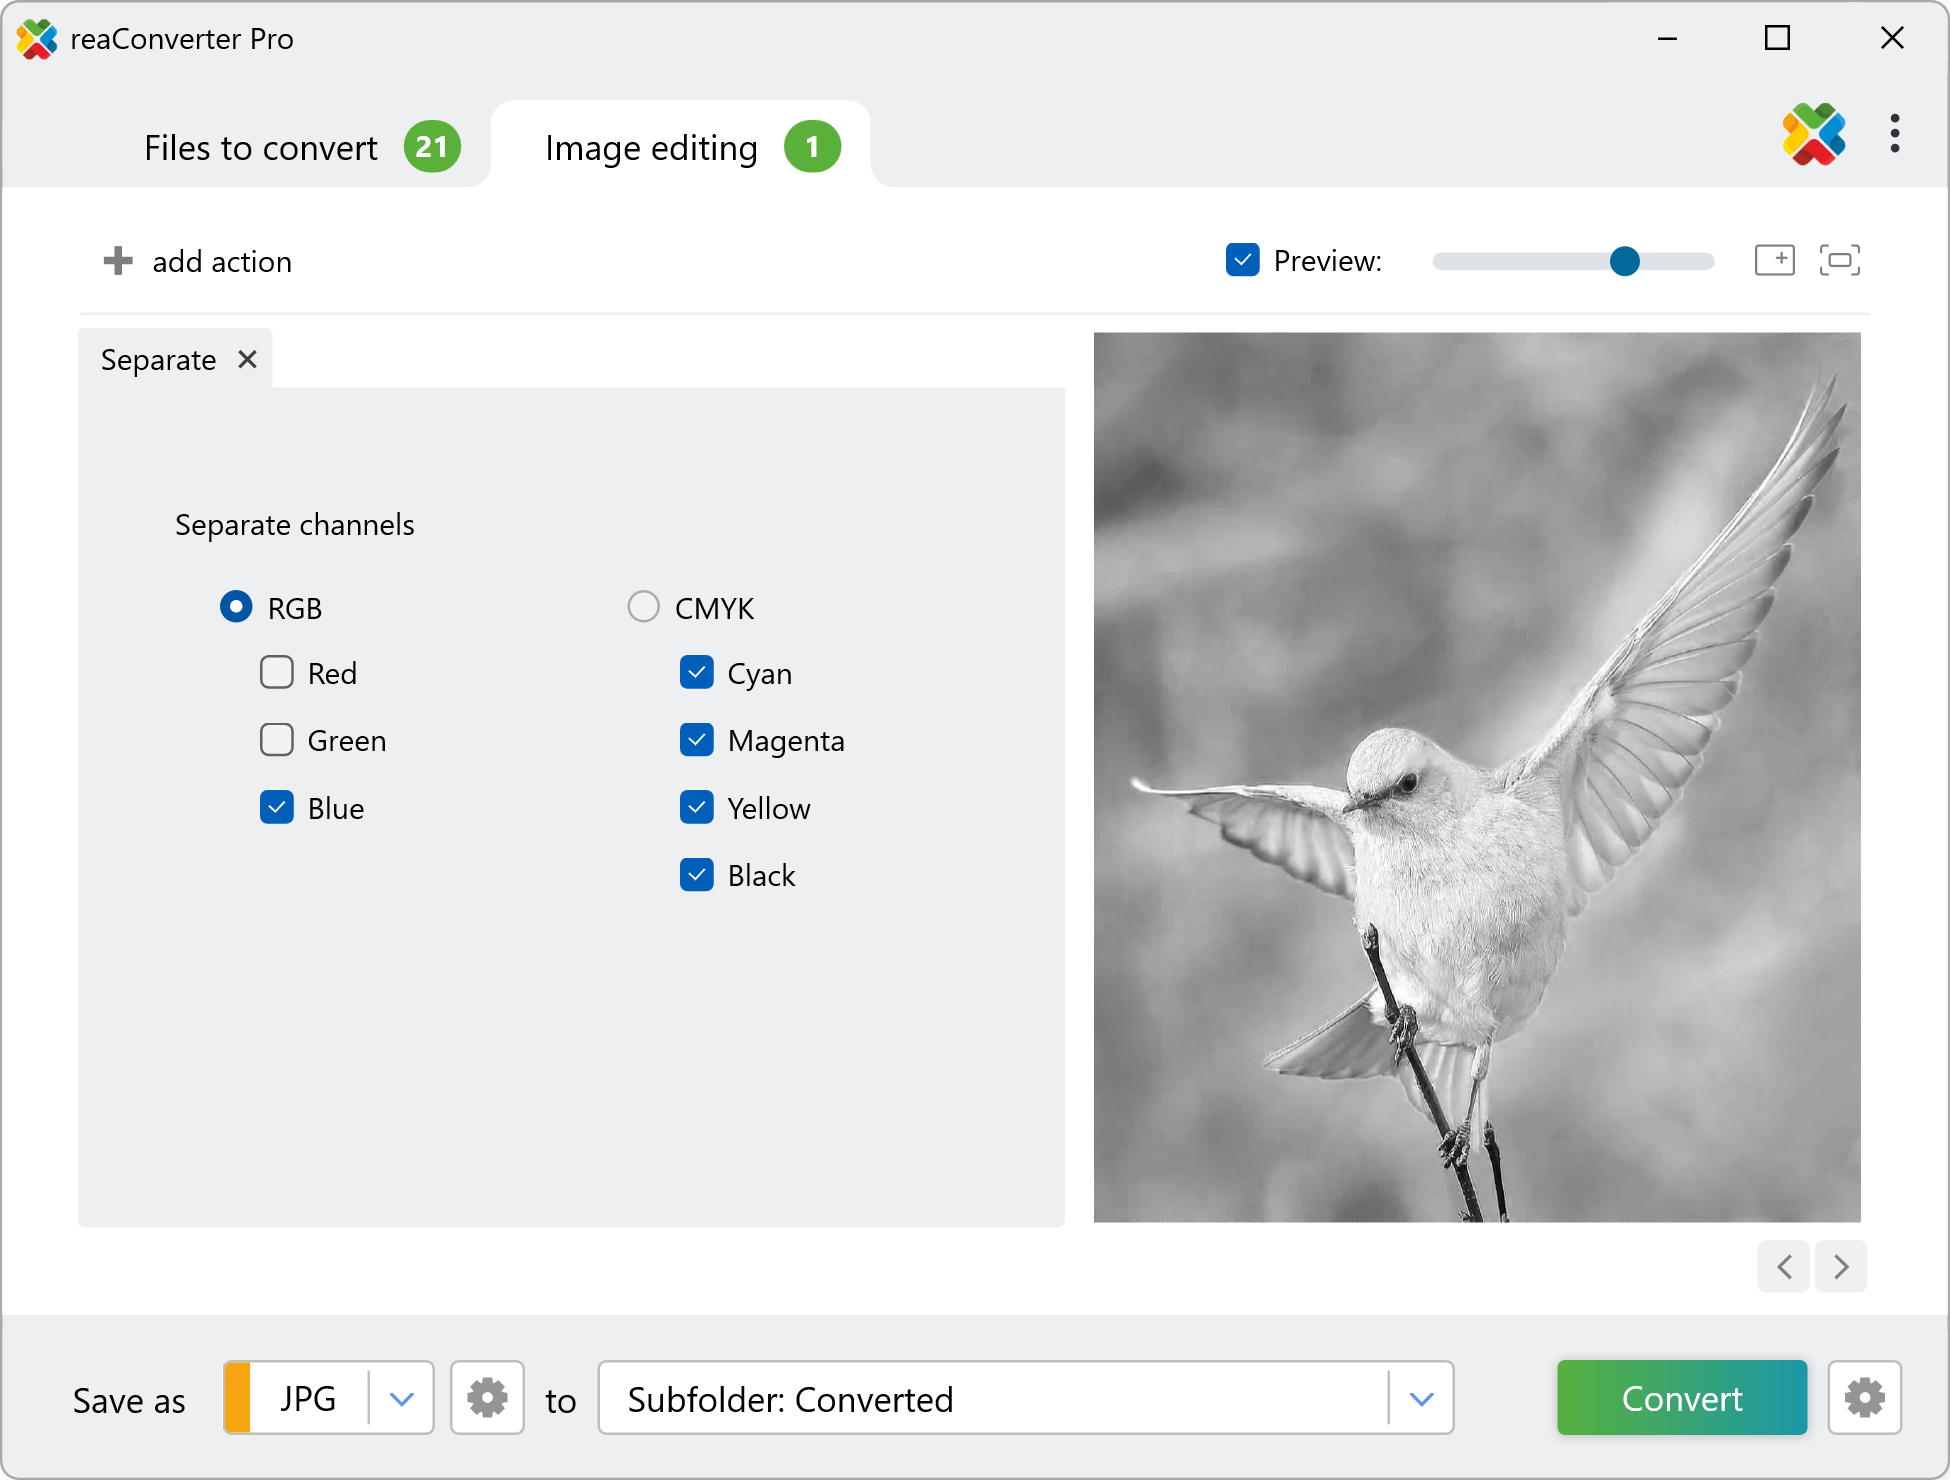Expand the Subfolder: Converted destination dropdown

(x=1421, y=1398)
